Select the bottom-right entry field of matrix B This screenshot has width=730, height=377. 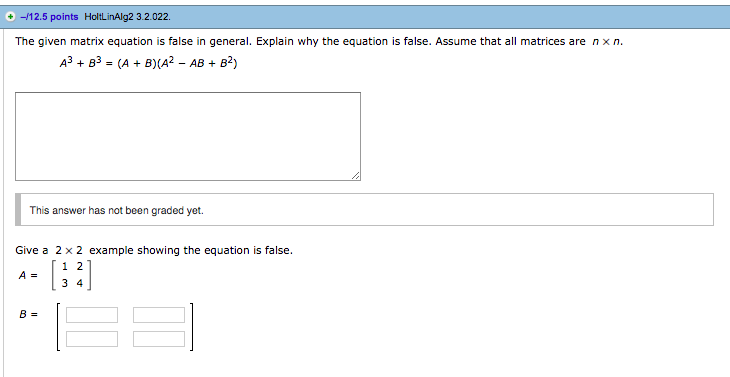pyautogui.click(x=159, y=339)
